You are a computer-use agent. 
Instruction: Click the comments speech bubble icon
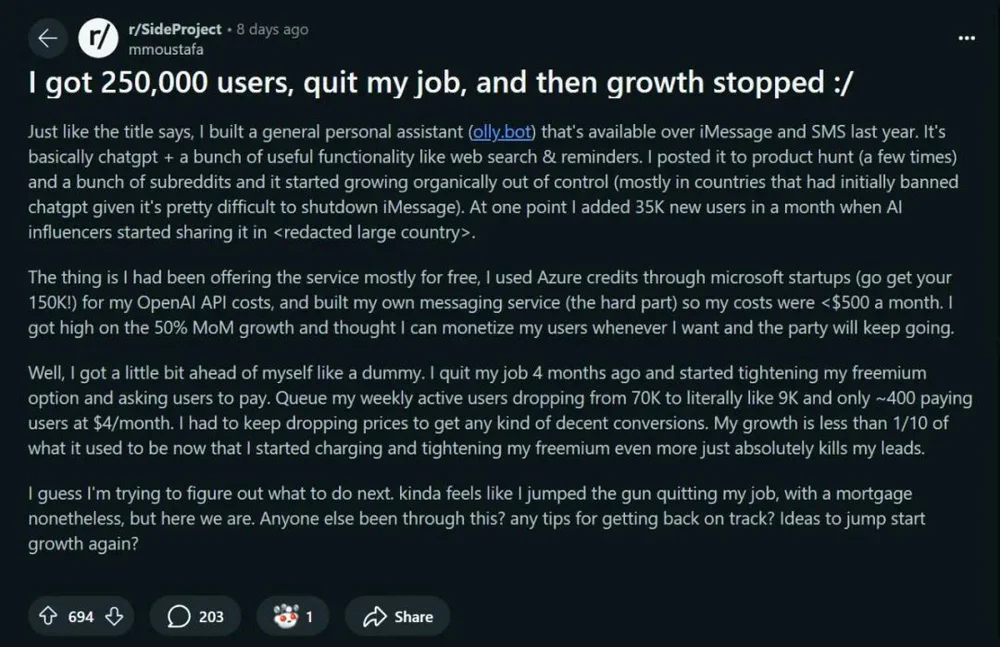(179, 616)
